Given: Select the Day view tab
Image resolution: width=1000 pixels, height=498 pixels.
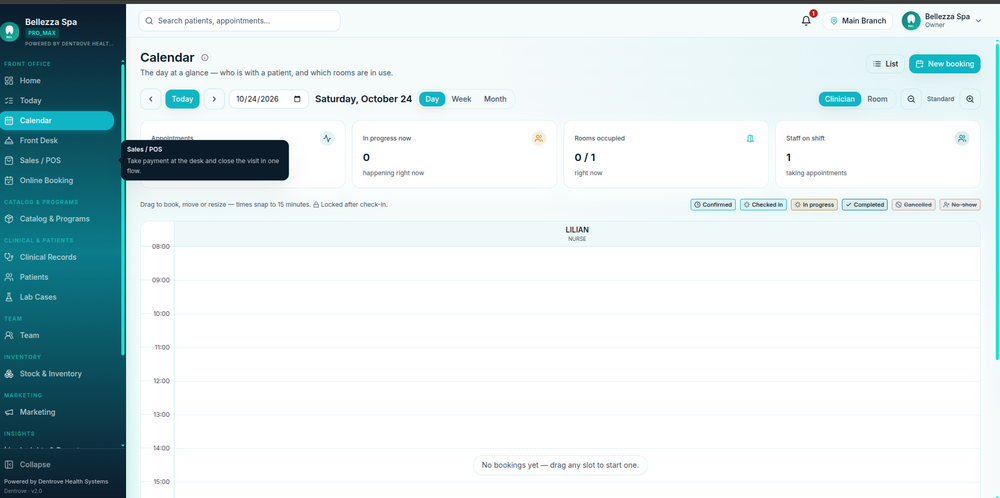Looking at the screenshot, I should 432,99.
